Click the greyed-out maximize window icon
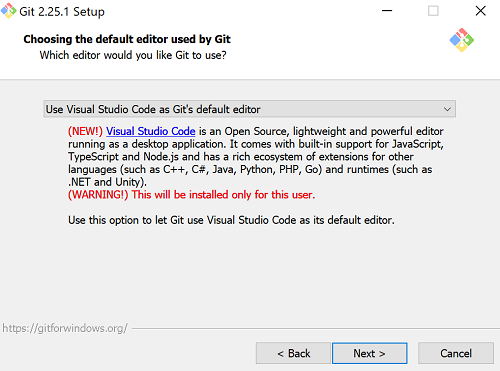This screenshot has width=500, height=371. [433, 11]
